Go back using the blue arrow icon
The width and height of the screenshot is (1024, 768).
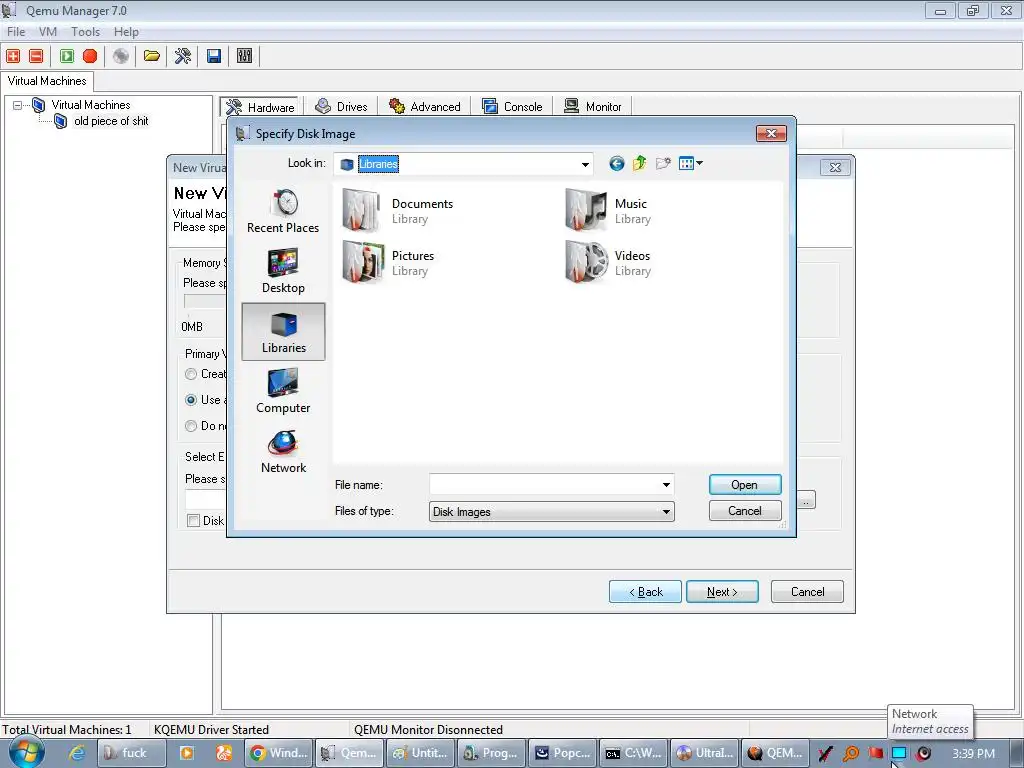[x=616, y=163]
